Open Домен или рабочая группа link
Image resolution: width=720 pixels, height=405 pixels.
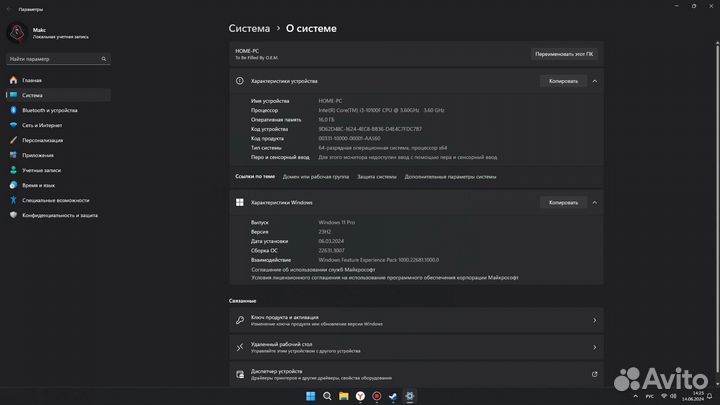tap(316, 177)
